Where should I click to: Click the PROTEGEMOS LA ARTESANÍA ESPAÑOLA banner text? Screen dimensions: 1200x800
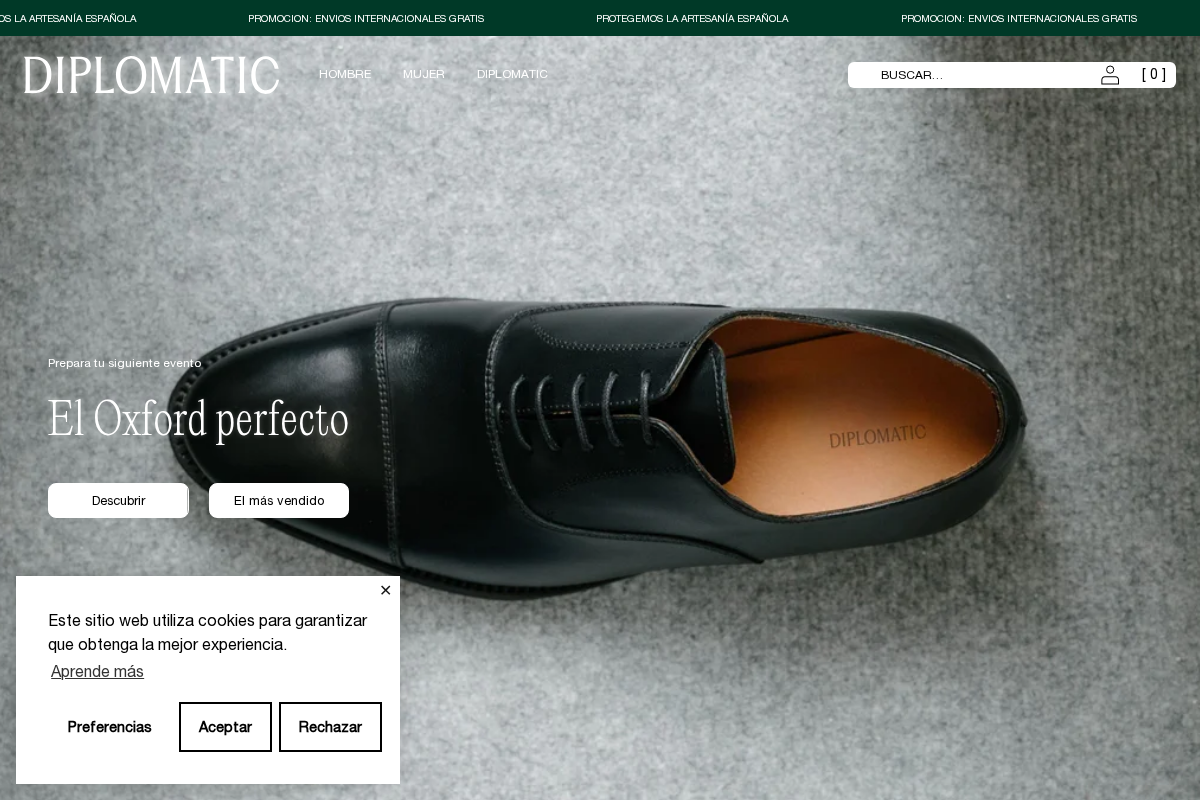(x=692, y=18)
